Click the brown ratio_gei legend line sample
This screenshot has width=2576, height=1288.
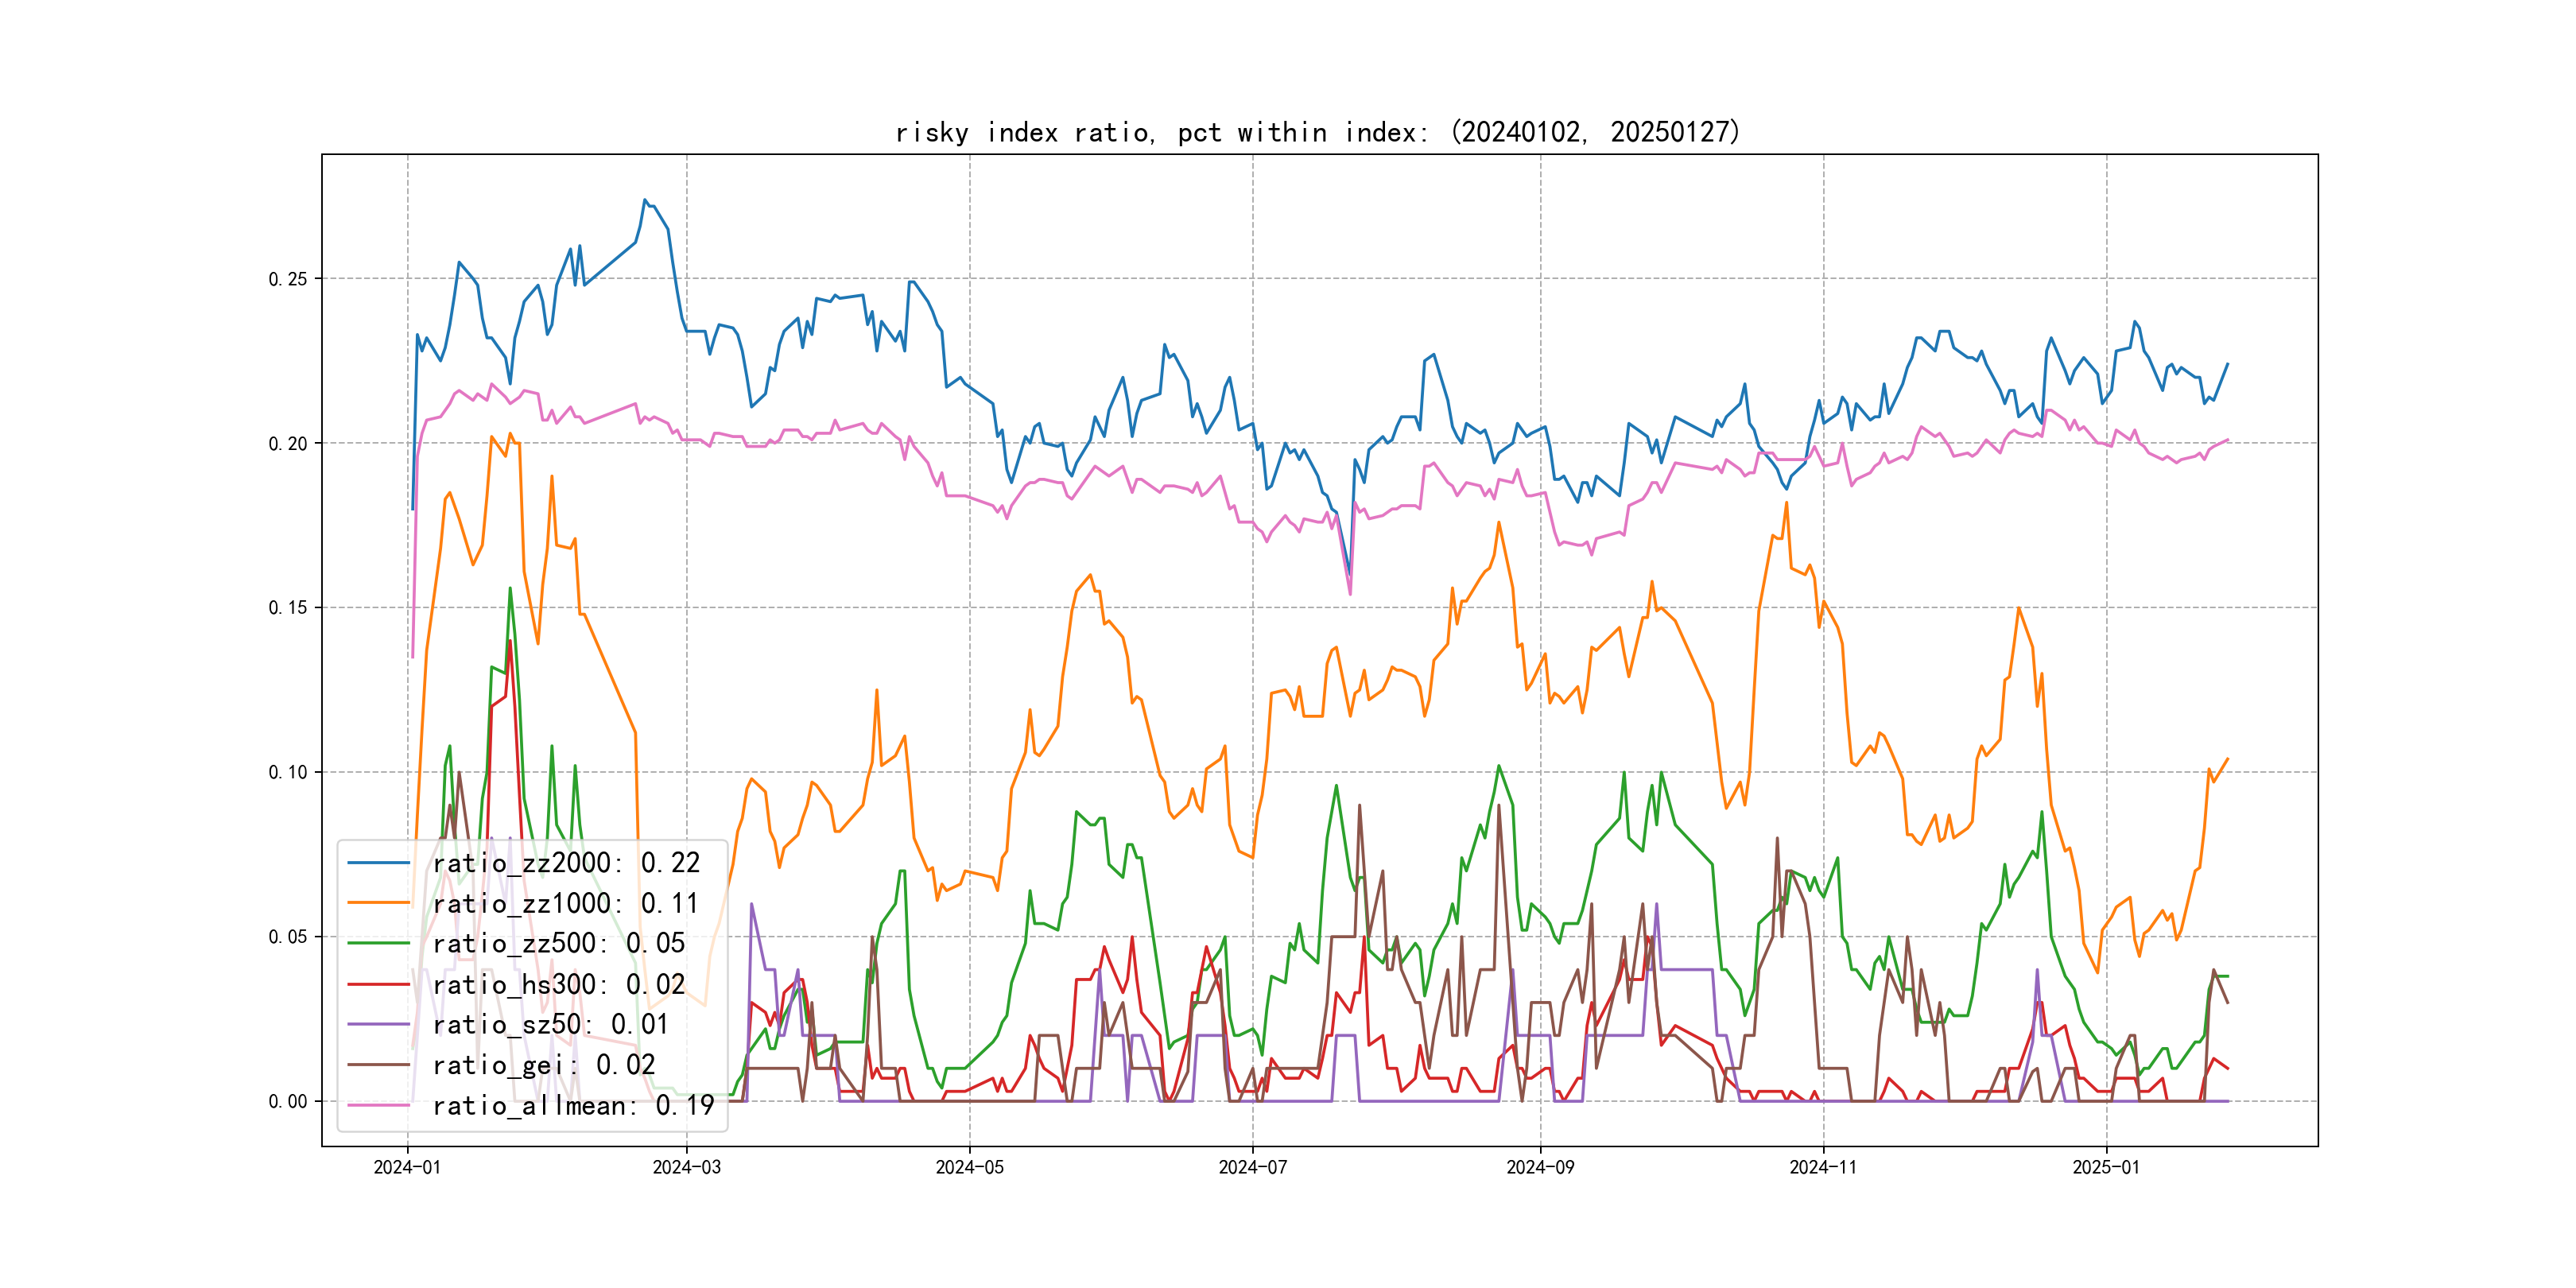(x=378, y=1065)
